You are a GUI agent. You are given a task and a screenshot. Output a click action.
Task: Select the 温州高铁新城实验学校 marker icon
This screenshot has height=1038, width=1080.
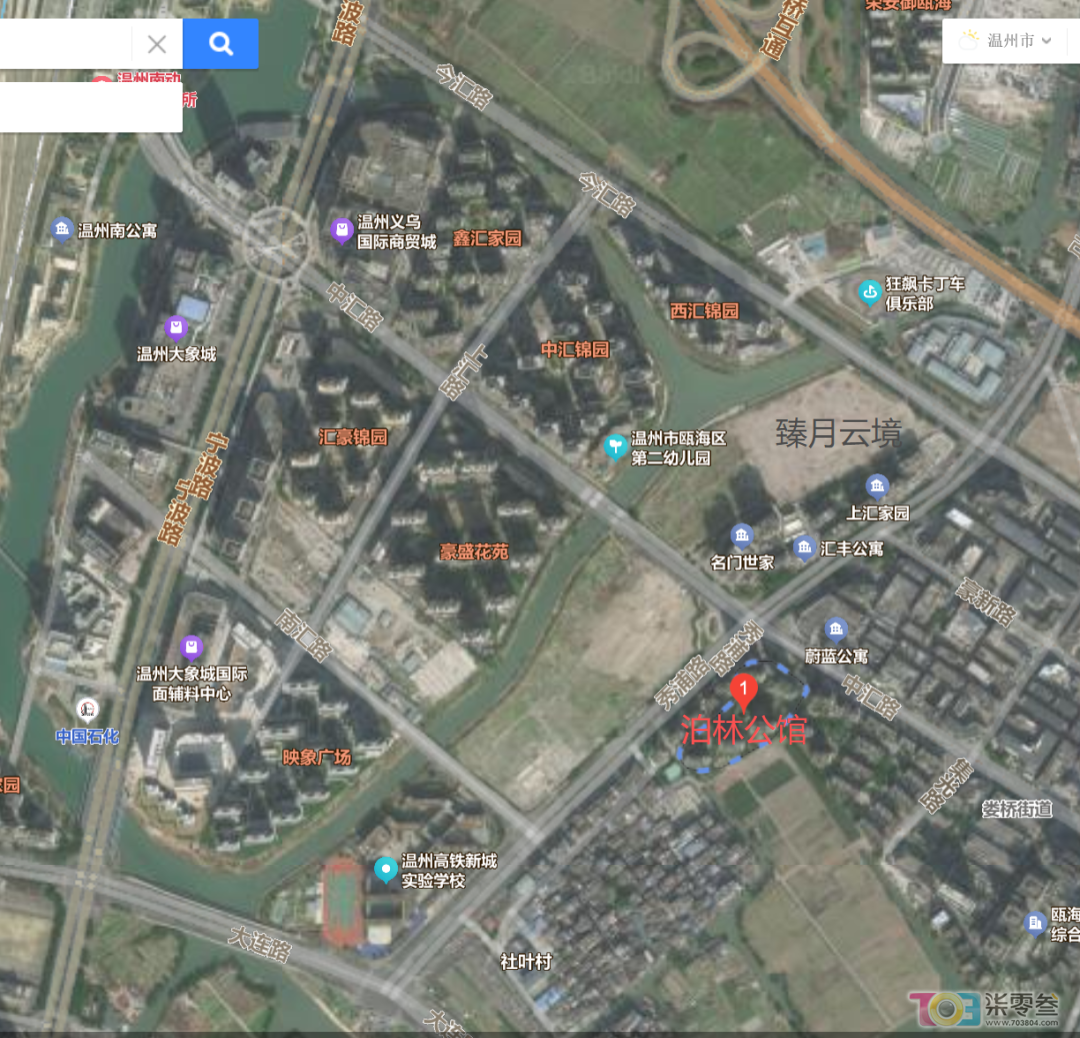[386, 869]
